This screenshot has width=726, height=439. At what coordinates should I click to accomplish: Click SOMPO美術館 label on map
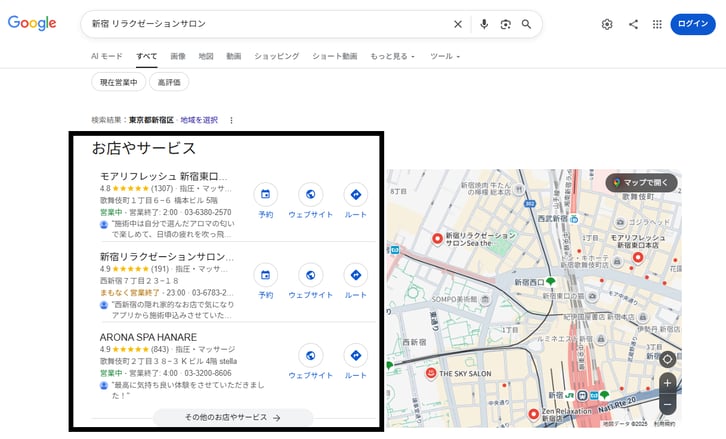(x=455, y=300)
